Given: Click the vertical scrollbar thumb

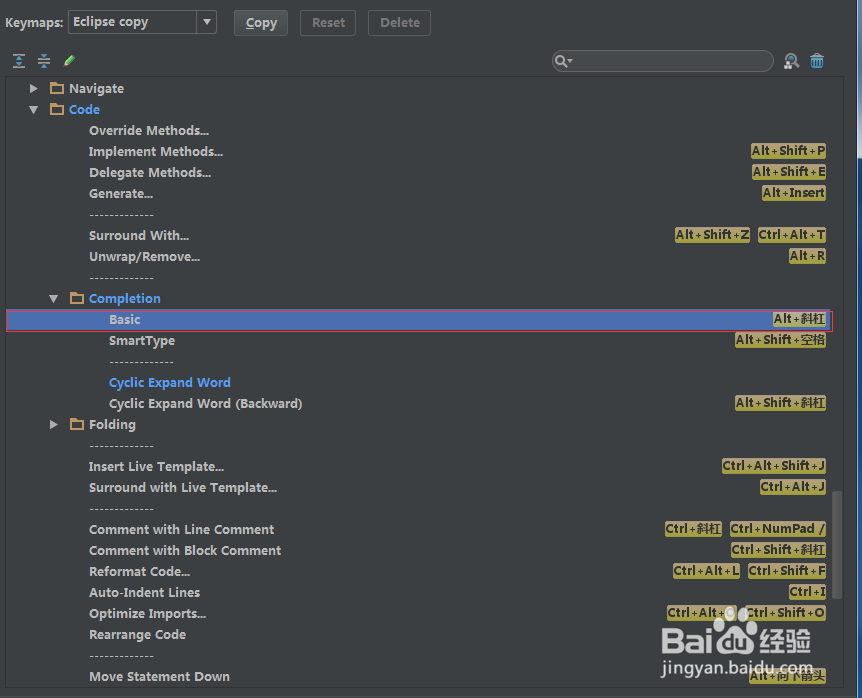Looking at the screenshot, I should (837, 544).
